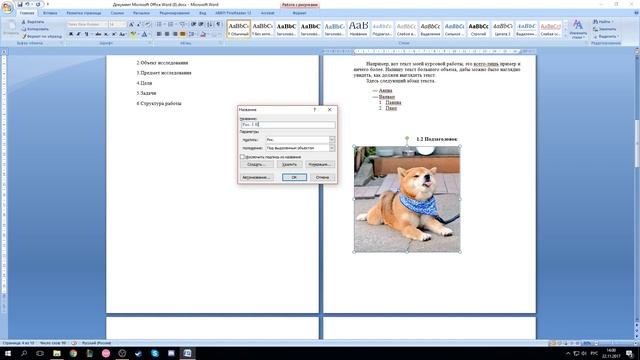Select the Обычный style in gallery

[x=238, y=29]
